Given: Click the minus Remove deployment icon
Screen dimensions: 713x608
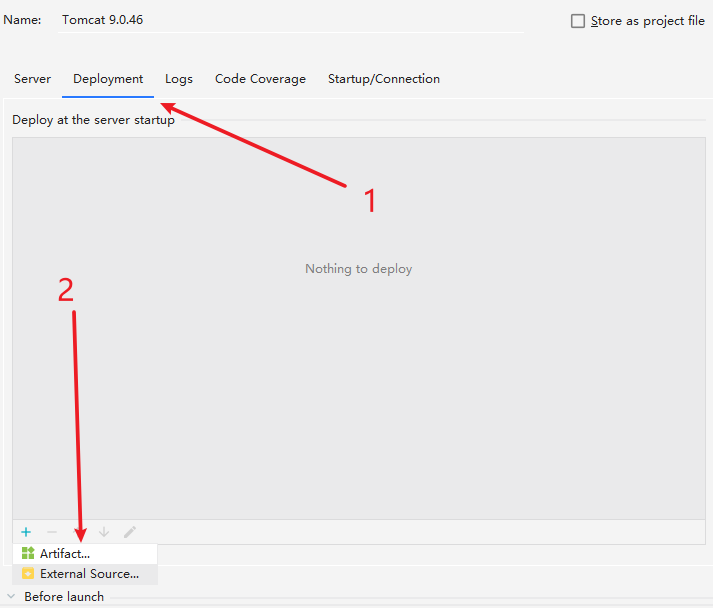Looking at the screenshot, I should [x=52, y=532].
